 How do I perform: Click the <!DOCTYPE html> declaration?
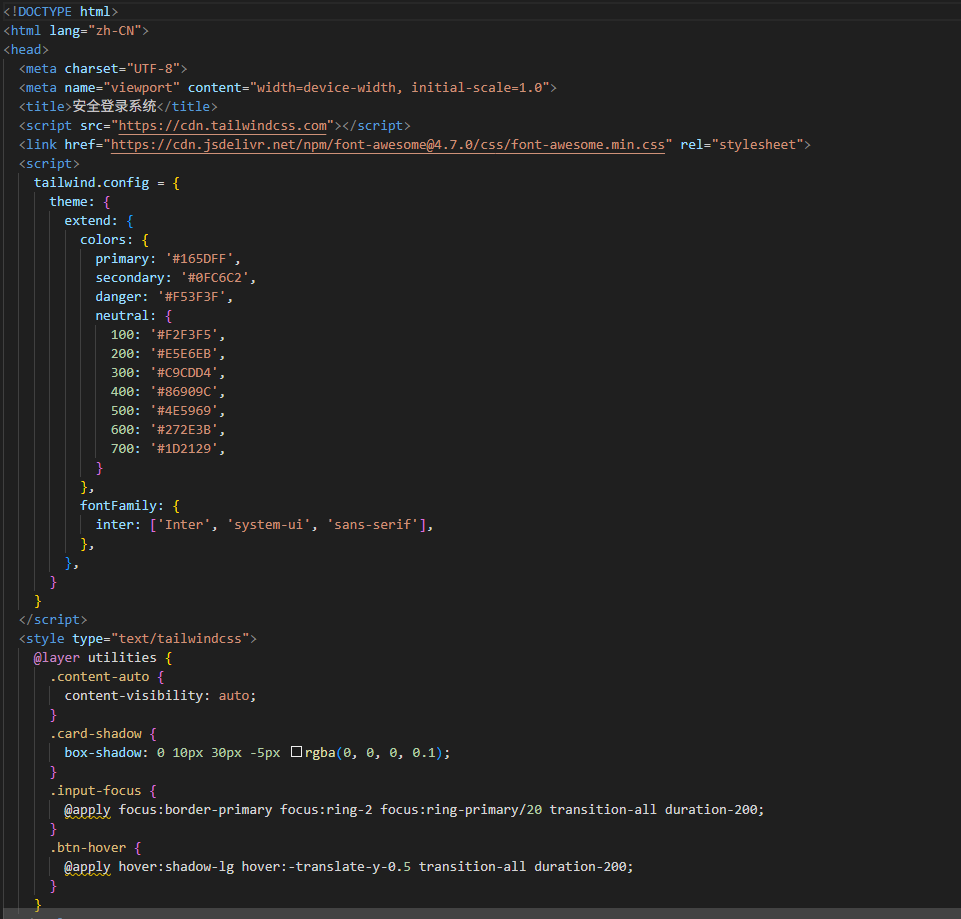(61, 12)
